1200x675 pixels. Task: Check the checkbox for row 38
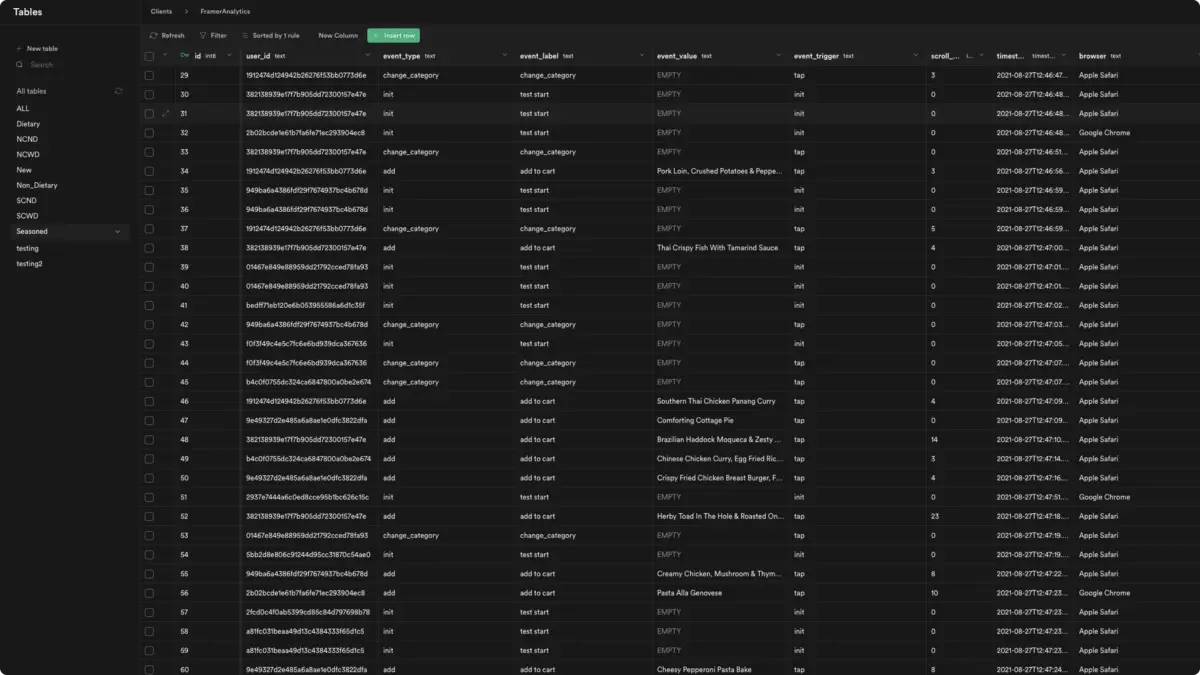[x=149, y=248]
